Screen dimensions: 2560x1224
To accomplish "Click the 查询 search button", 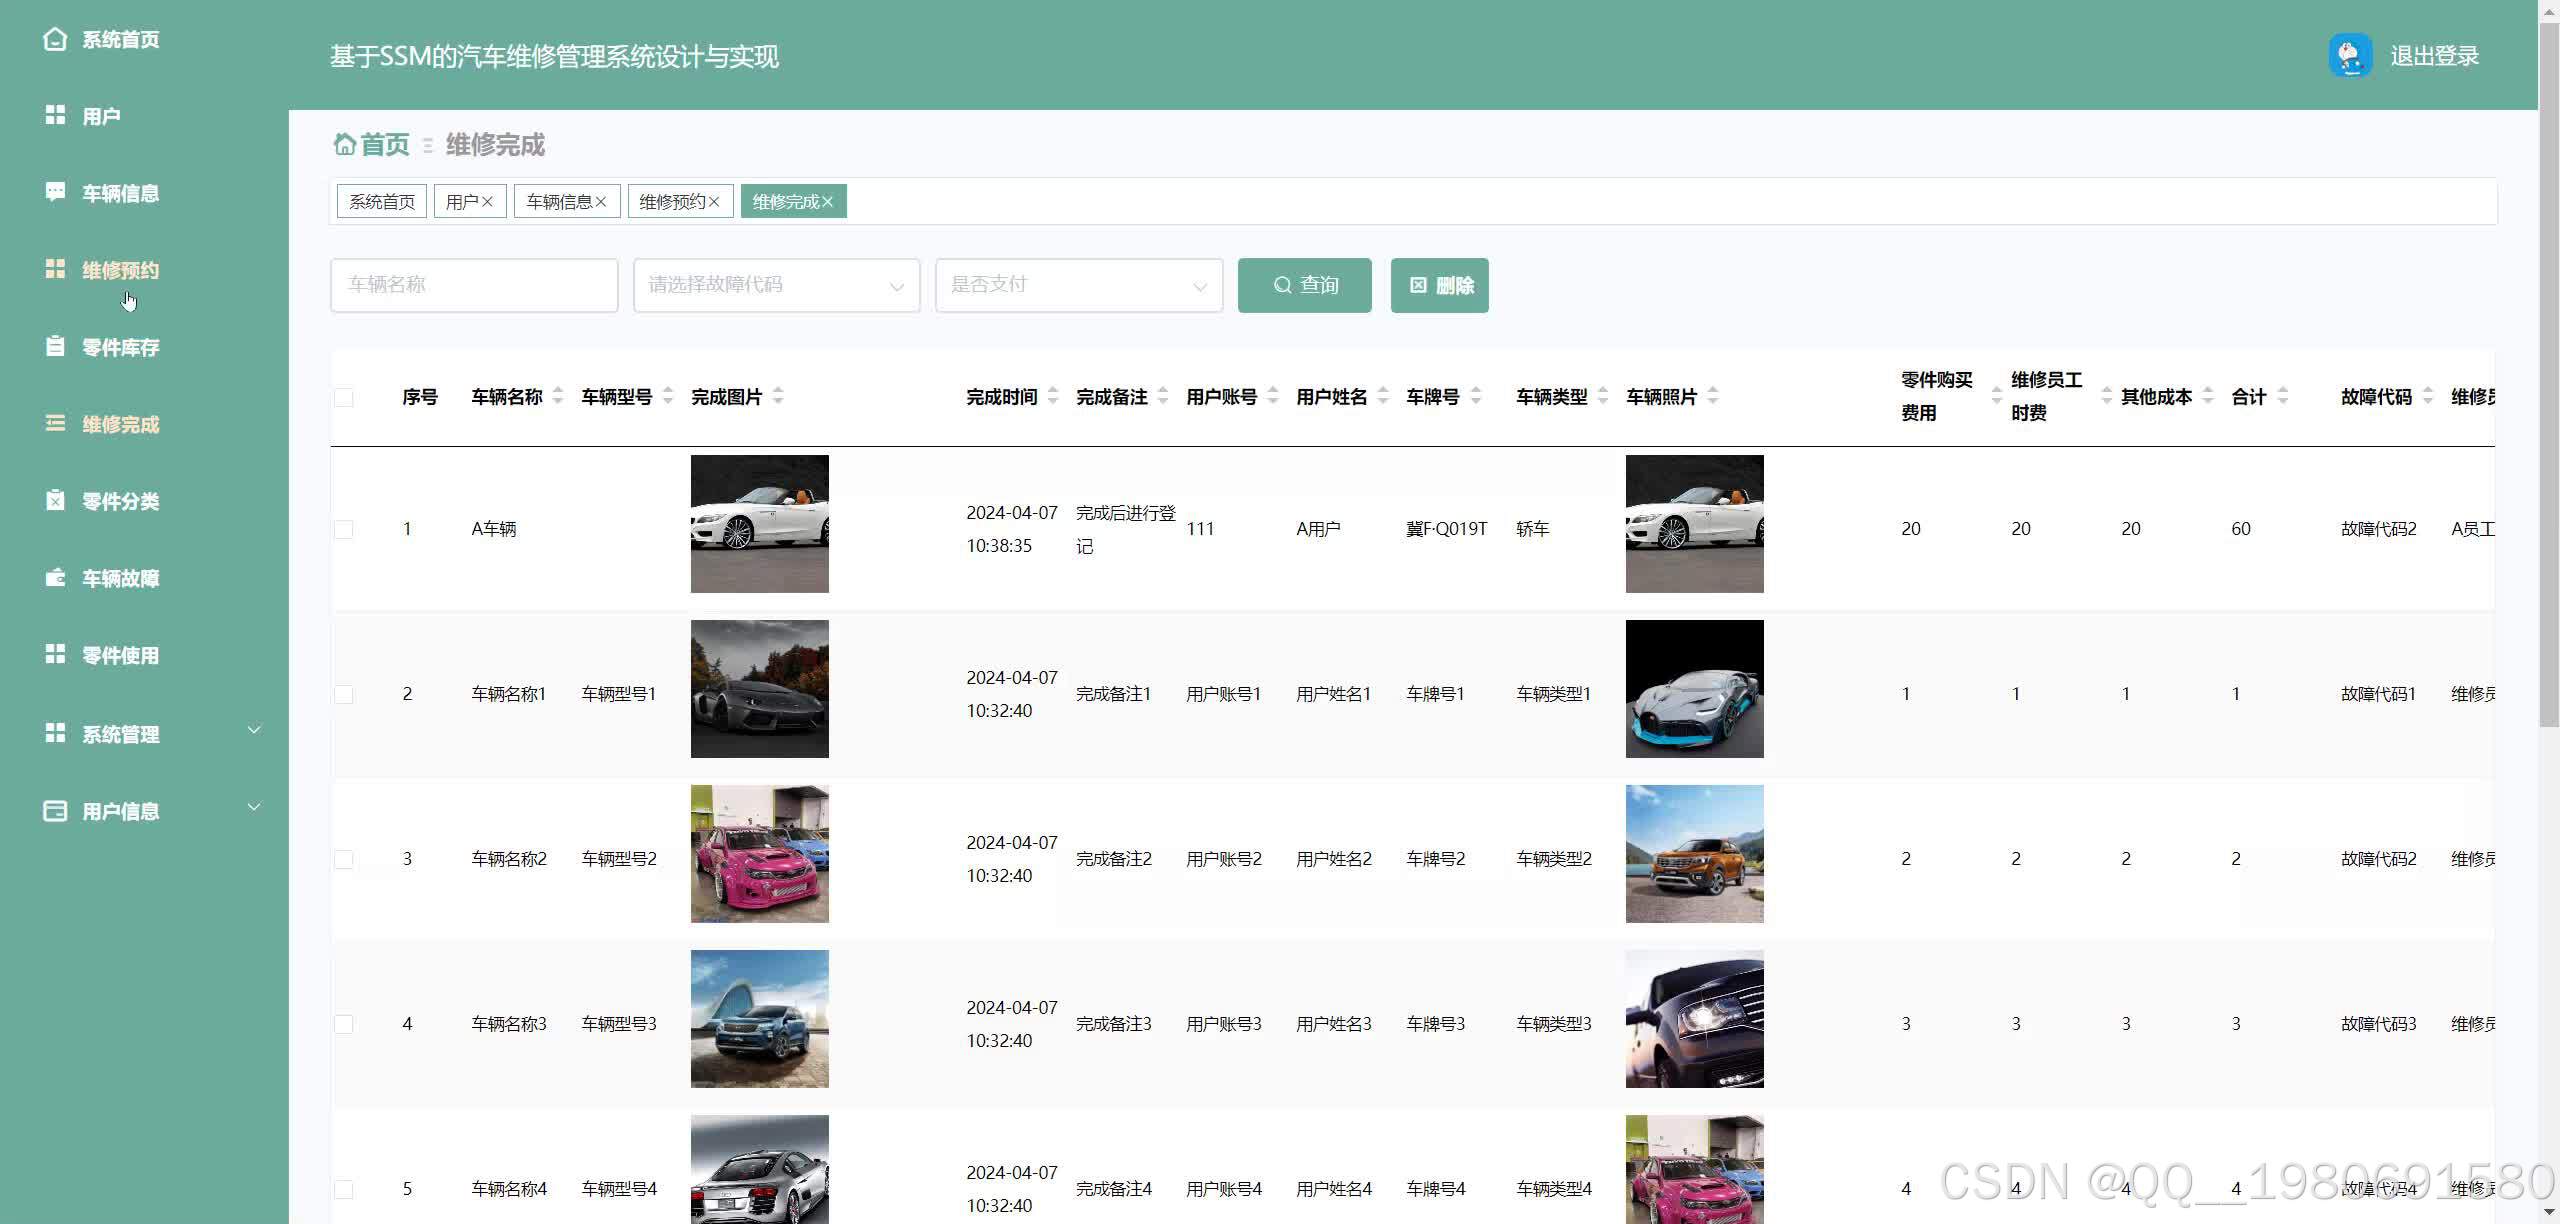I will [1304, 285].
